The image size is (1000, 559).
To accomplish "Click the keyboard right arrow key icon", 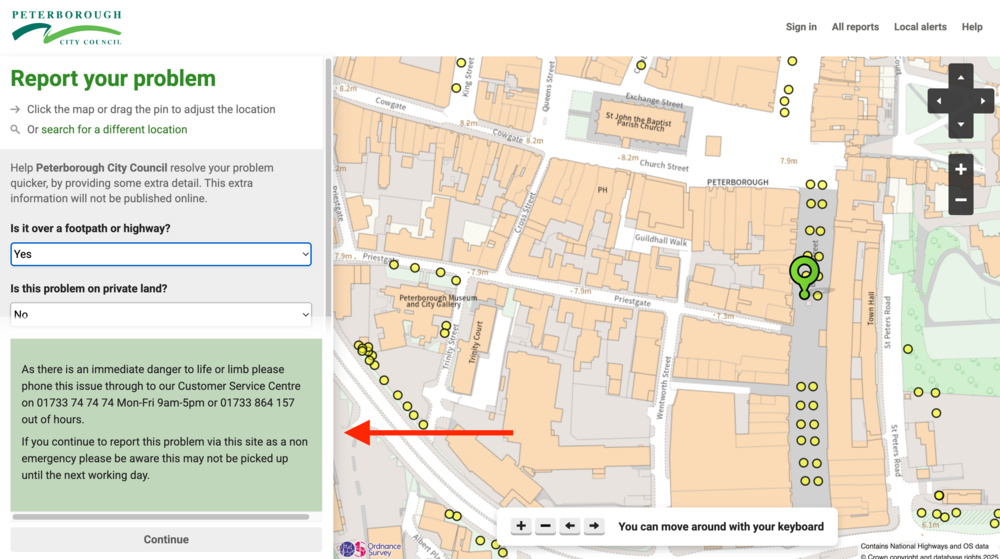I will pyautogui.click(x=594, y=526).
